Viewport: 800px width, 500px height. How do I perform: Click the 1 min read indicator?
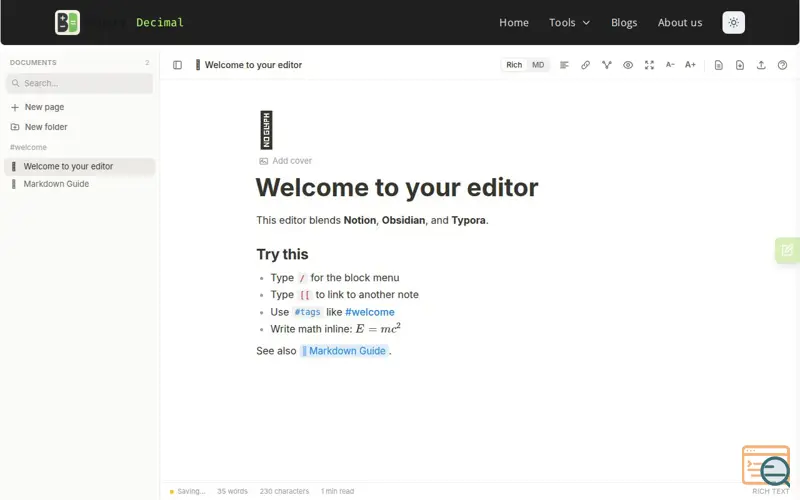337,491
